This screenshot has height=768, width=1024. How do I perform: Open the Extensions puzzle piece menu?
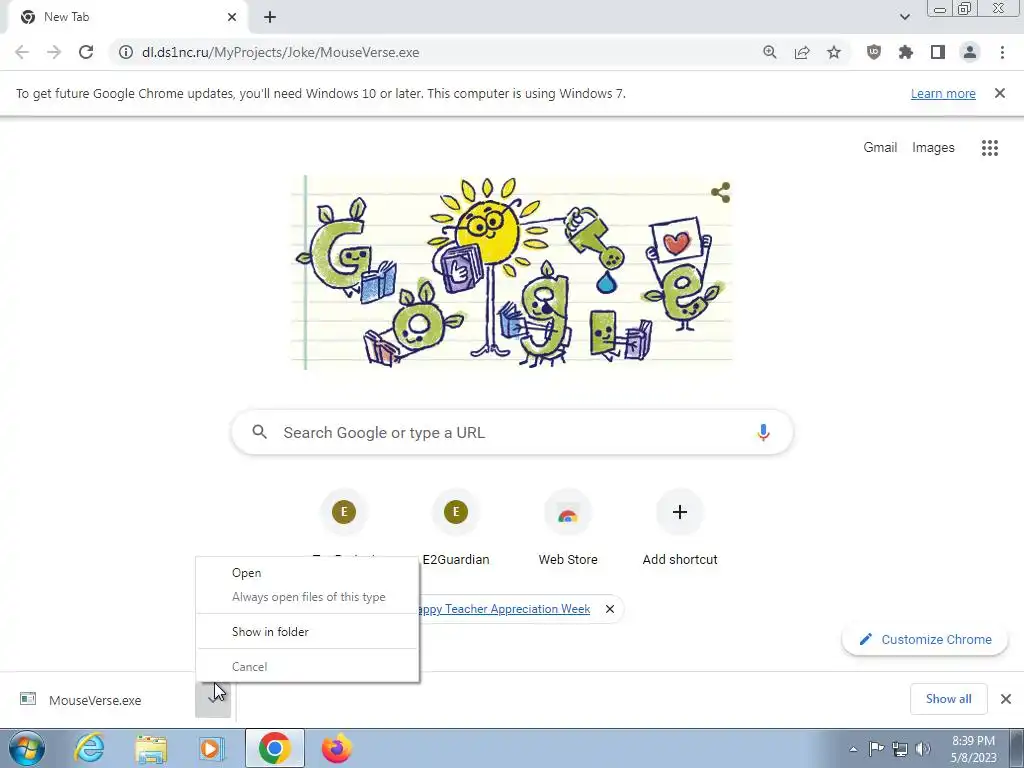[906, 52]
